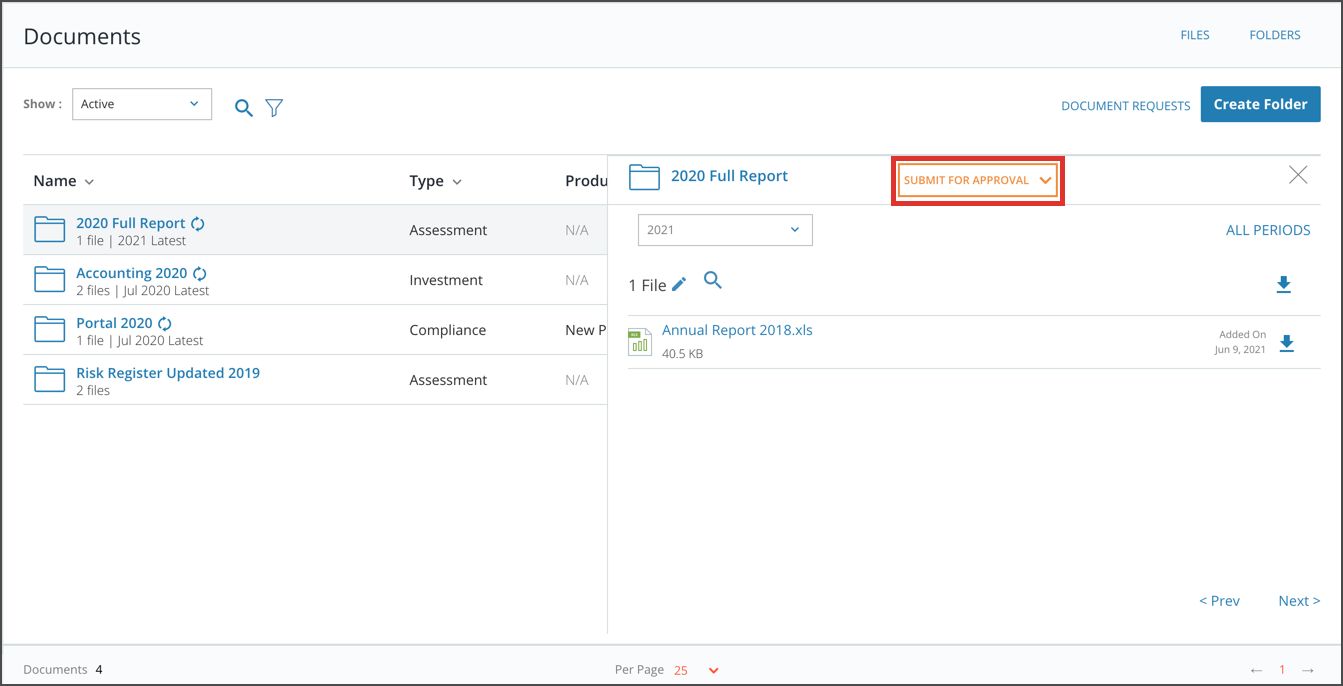Click sync icon next to Accounting 2020

[200, 274]
